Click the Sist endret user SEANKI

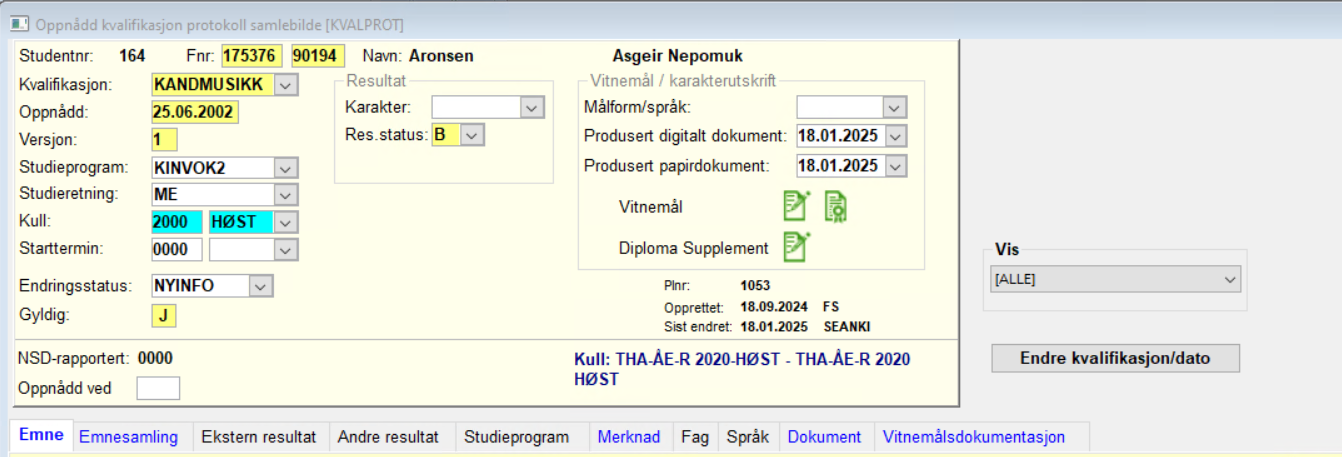[848, 327]
